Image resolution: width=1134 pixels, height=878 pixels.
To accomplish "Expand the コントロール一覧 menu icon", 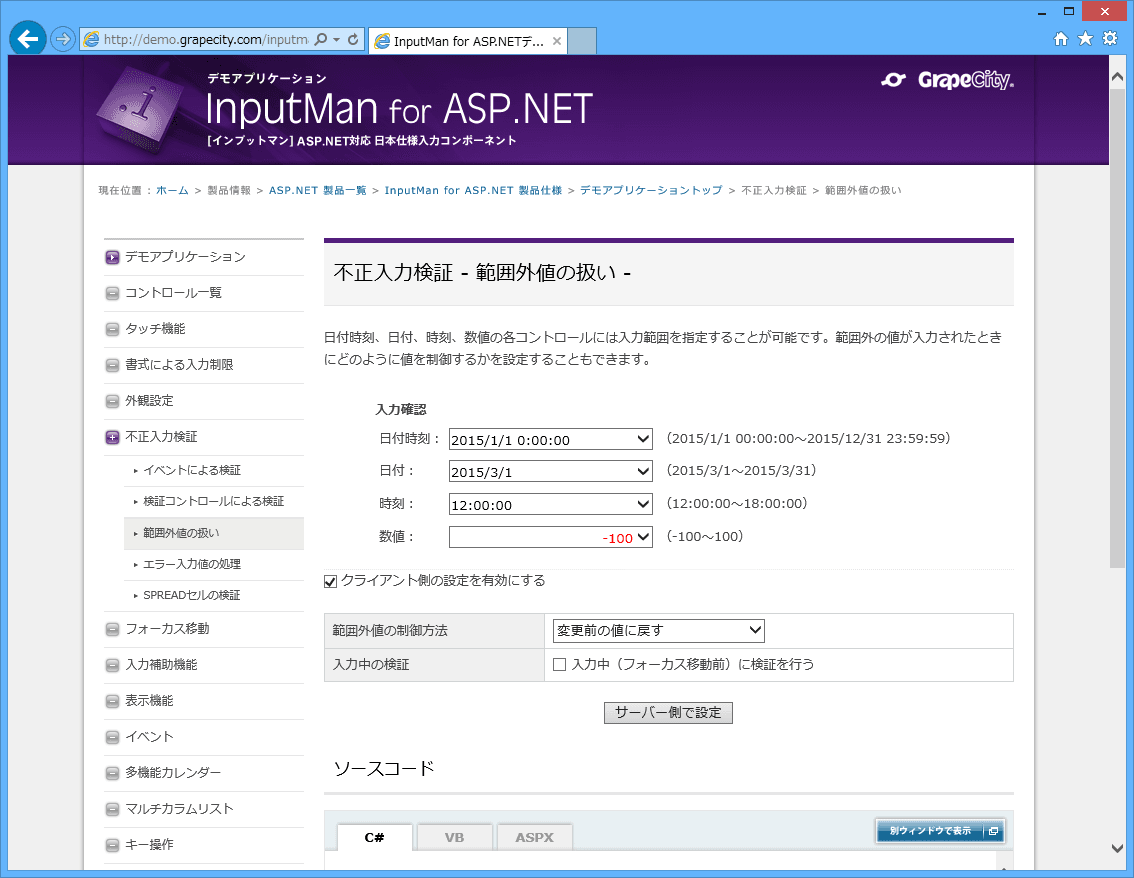I will pyautogui.click(x=112, y=294).
